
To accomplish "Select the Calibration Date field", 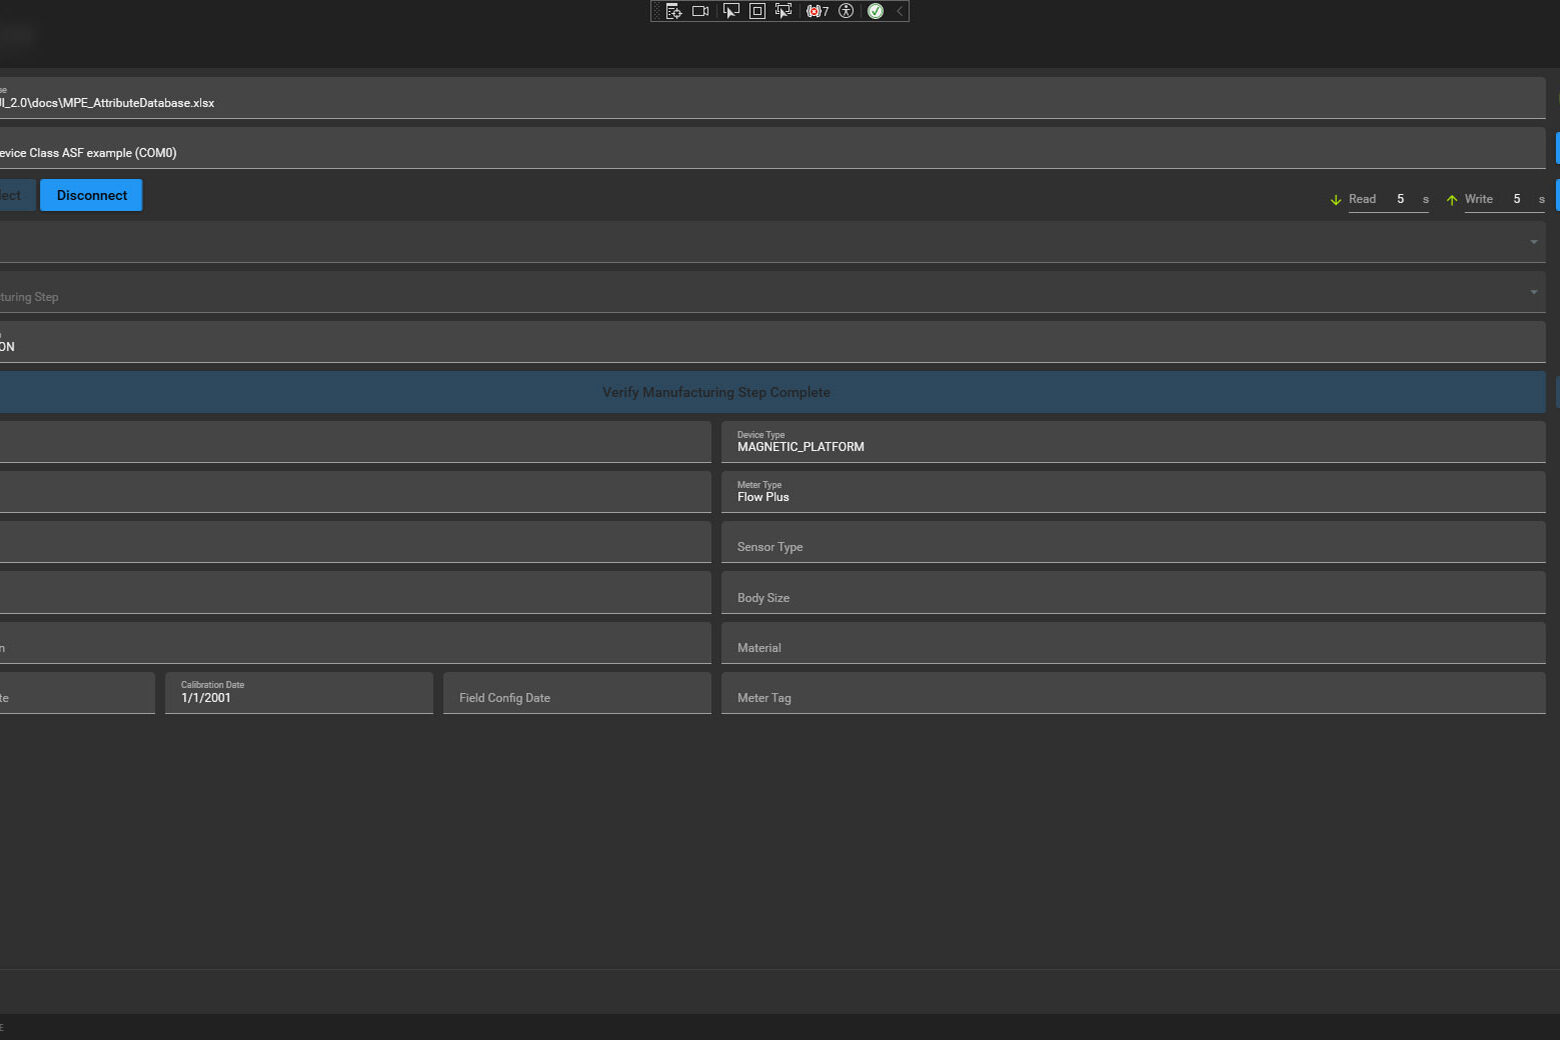I will tap(298, 693).
